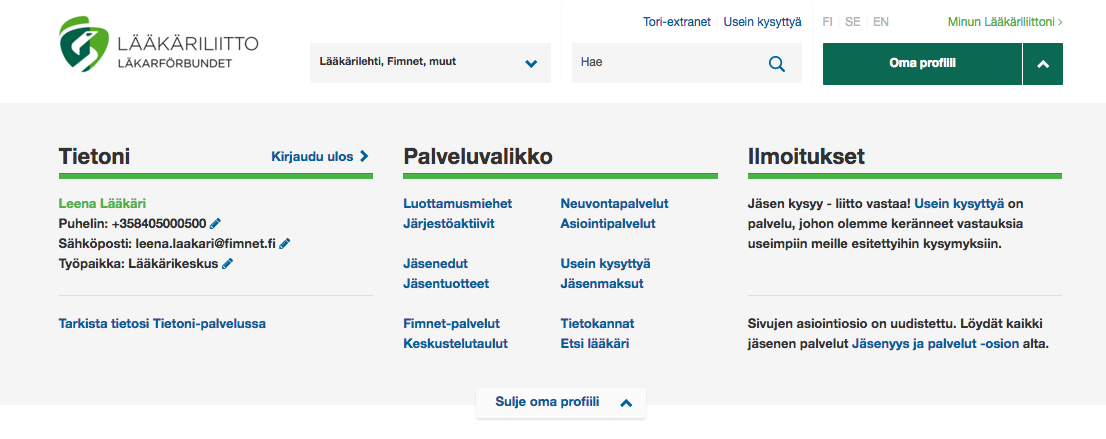Click into the Hae search field
1106x439 pixels.
pyautogui.click(x=667, y=63)
